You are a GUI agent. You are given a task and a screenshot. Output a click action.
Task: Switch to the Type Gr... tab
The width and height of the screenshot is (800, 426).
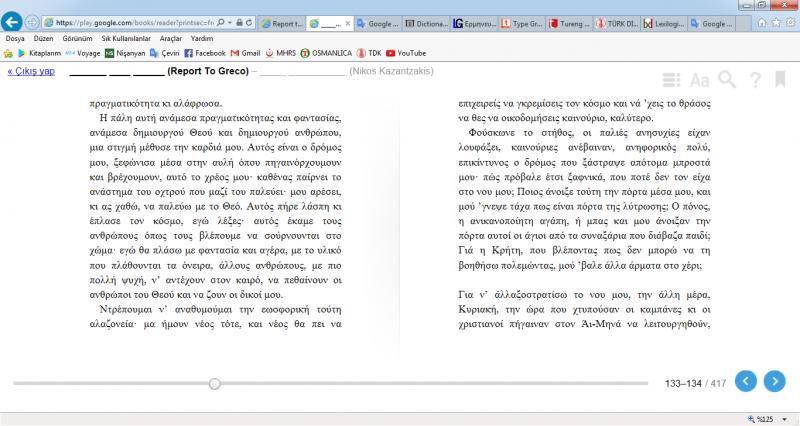click(522, 23)
